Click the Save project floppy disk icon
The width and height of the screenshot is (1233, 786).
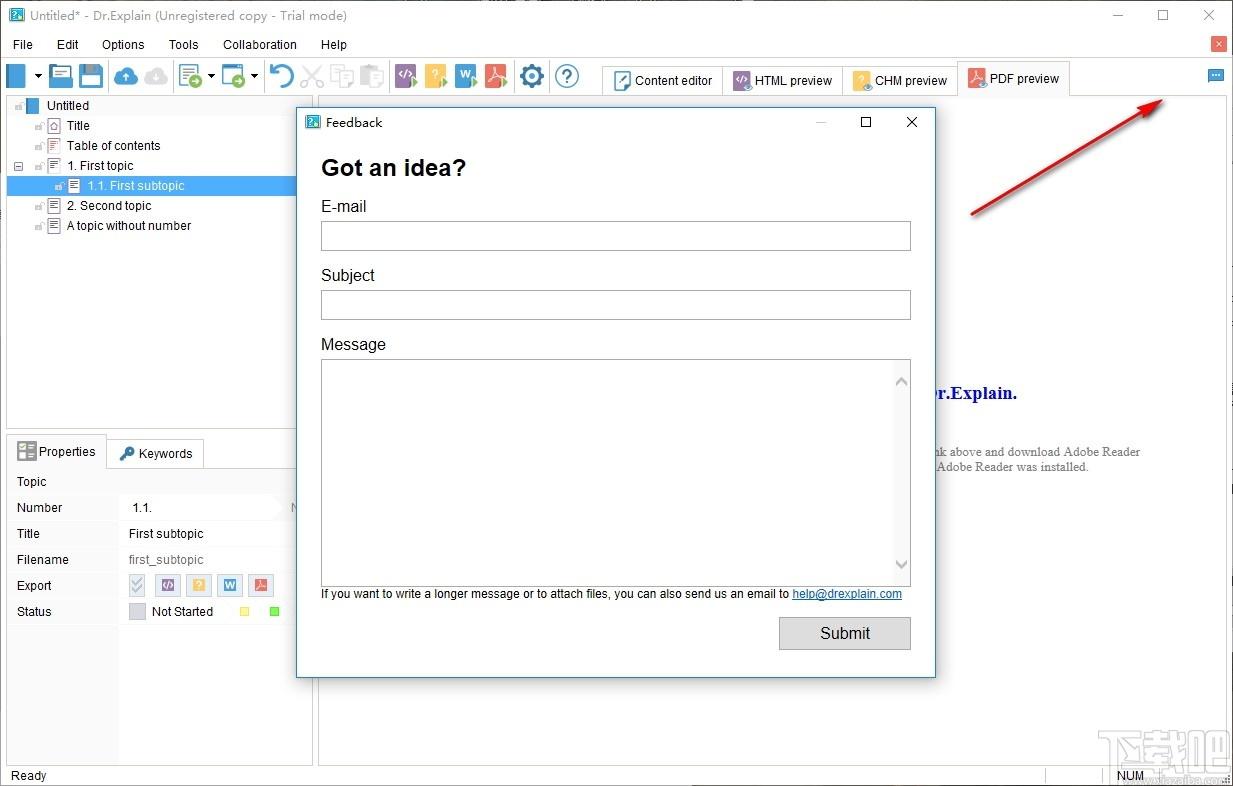pos(91,76)
